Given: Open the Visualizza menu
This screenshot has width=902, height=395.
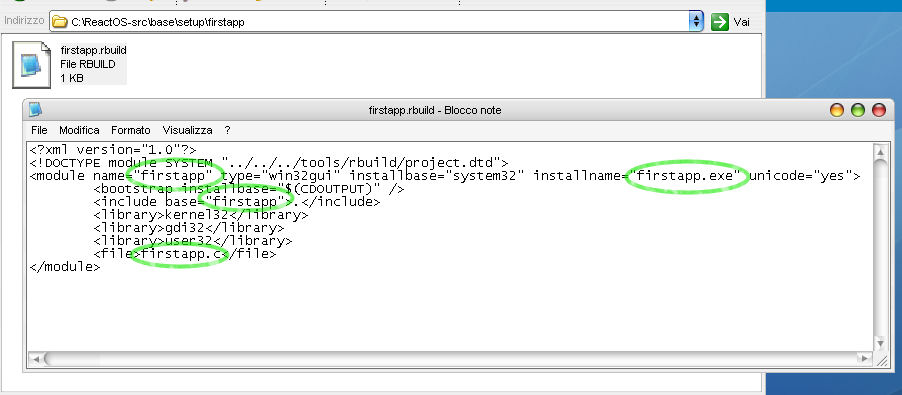Looking at the screenshot, I should tap(188, 131).
